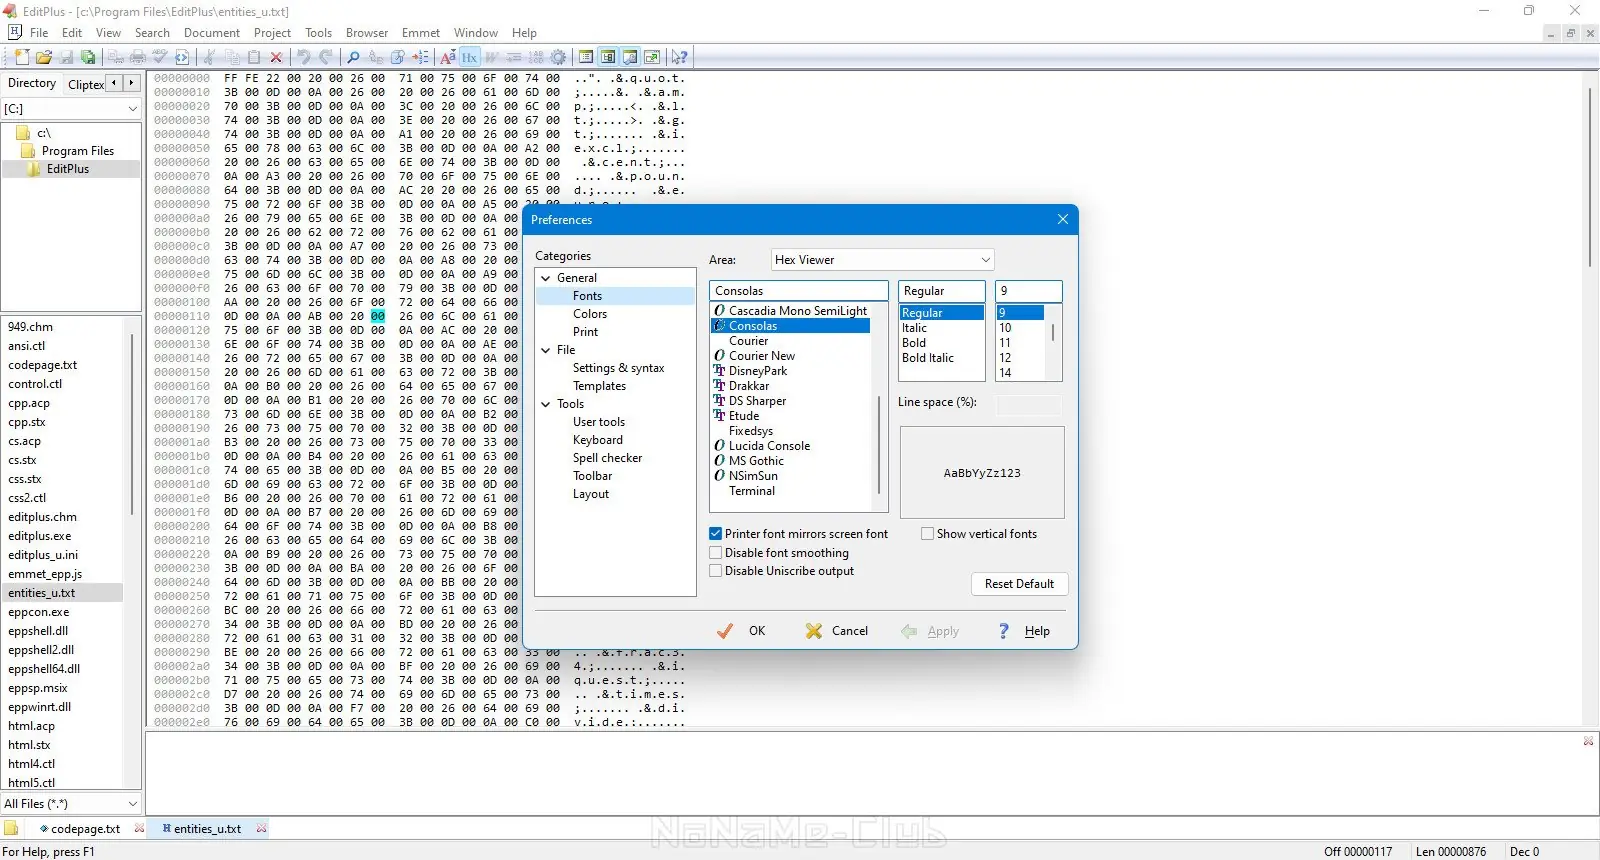The image size is (1600, 860).
Task: Click the Word Wrap toolbar icon
Action: (491, 57)
